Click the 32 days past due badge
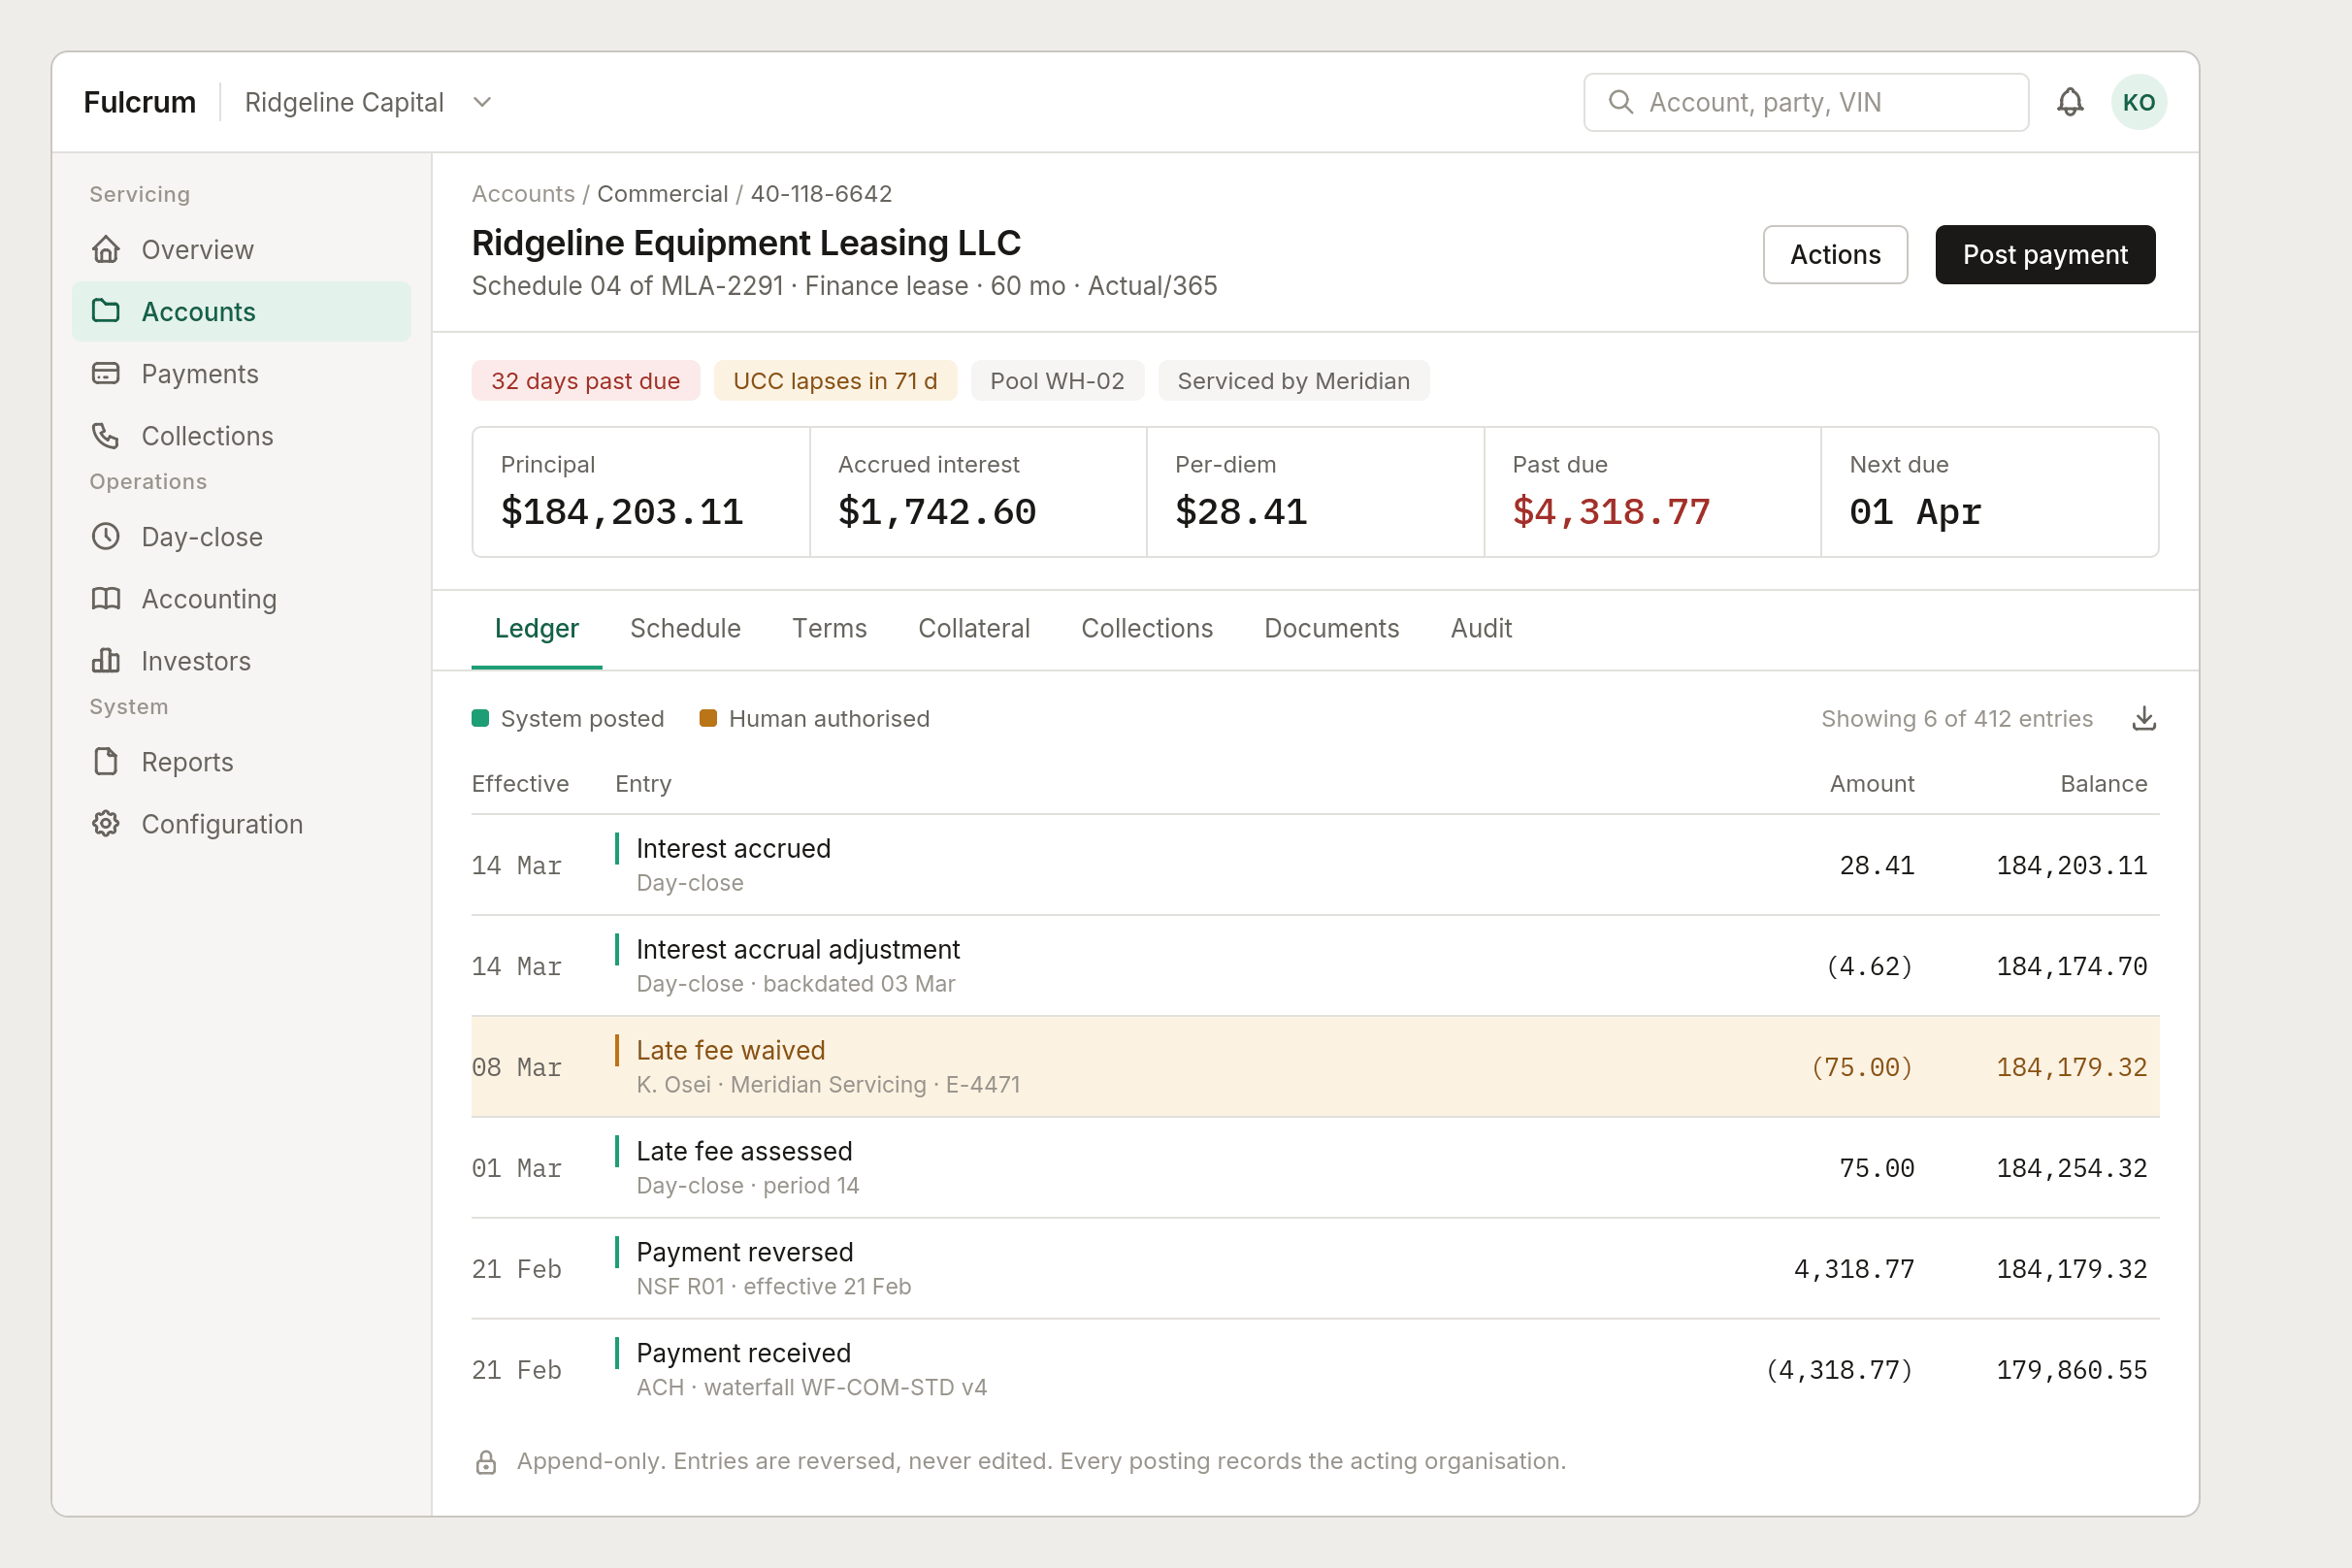This screenshot has height=1568, width=2352. click(x=585, y=380)
